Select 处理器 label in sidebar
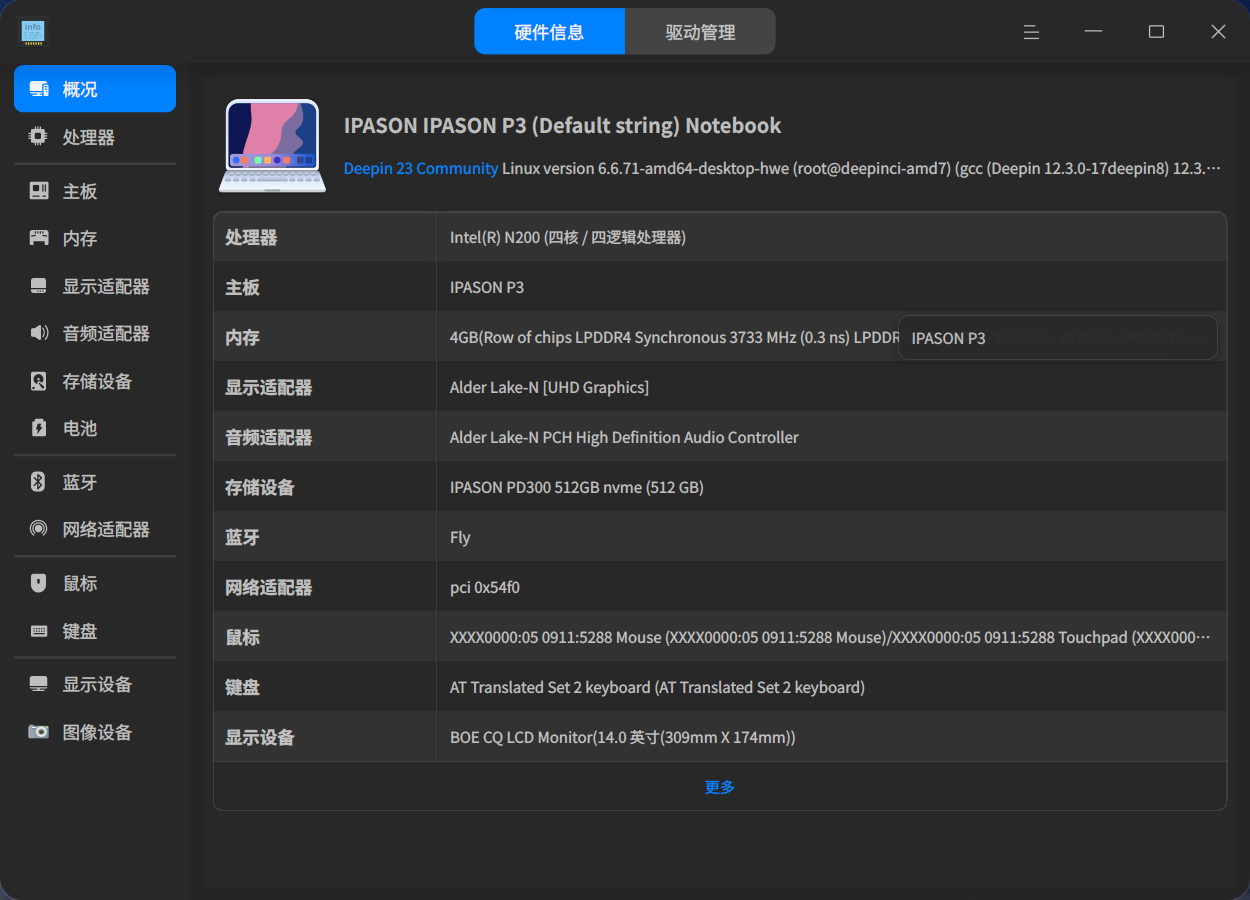The width and height of the screenshot is (1250, 900). point(89,137)
